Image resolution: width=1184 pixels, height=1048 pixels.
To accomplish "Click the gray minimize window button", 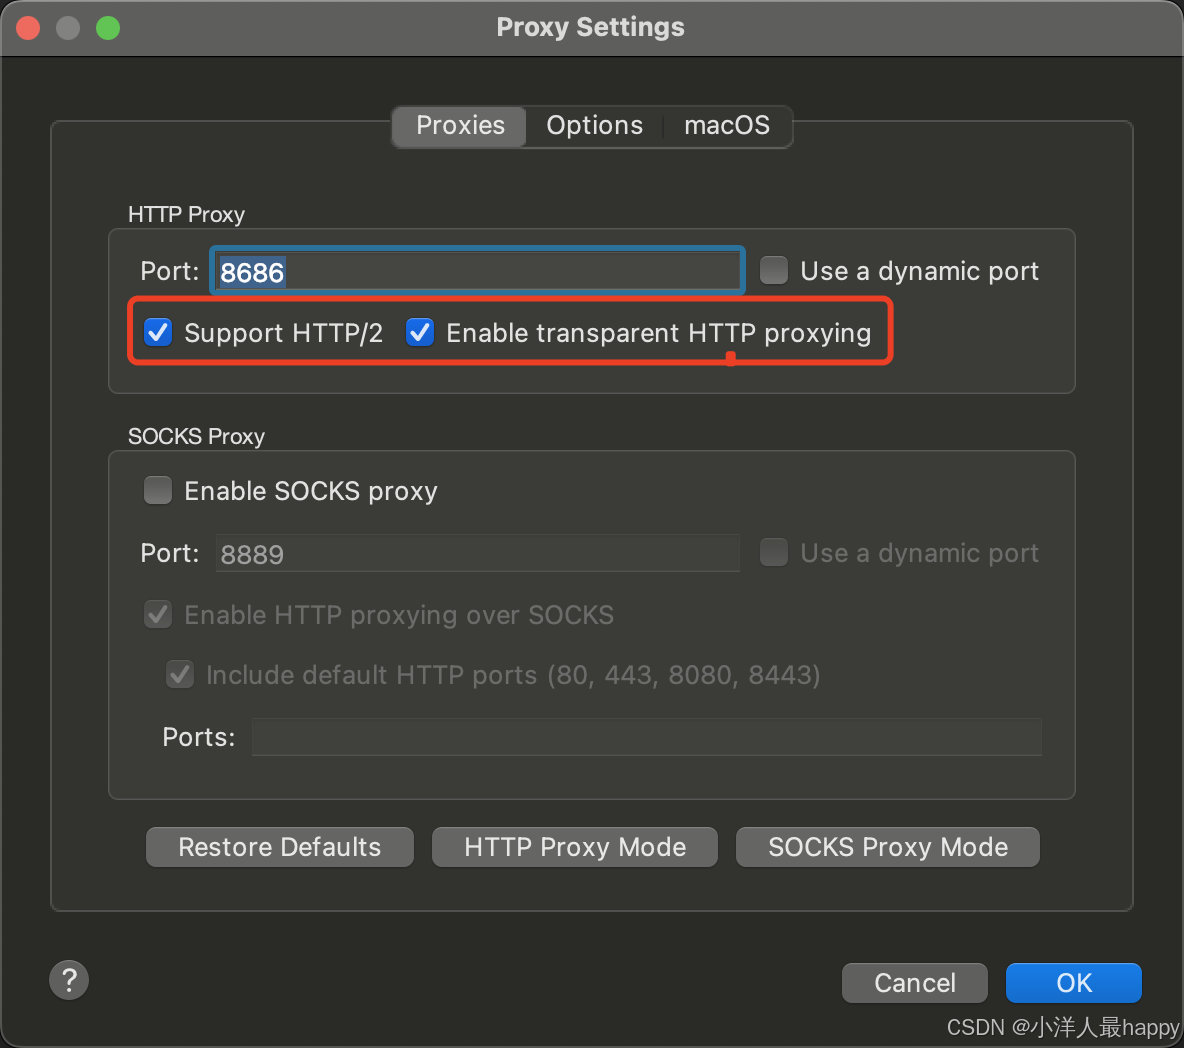I will coord(68,28).
